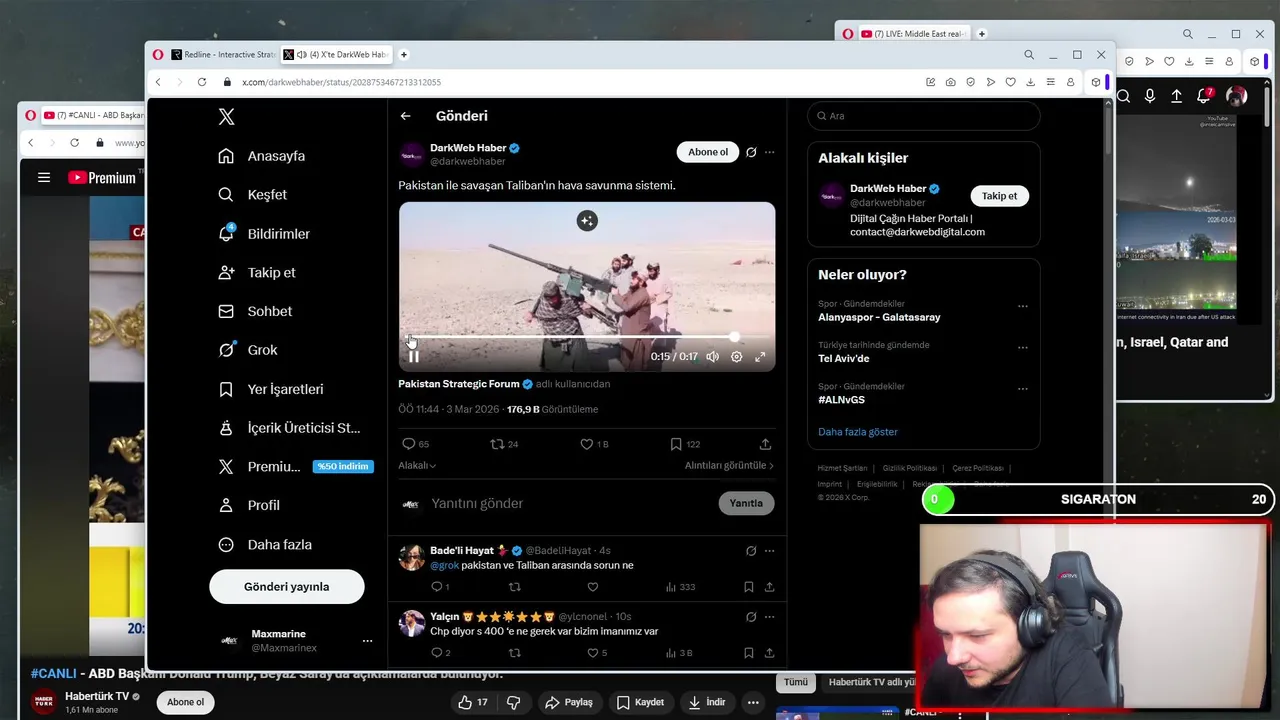
Task: Click Abone ol on DarkWeb Haber post
Action: [x=708, y=152]
